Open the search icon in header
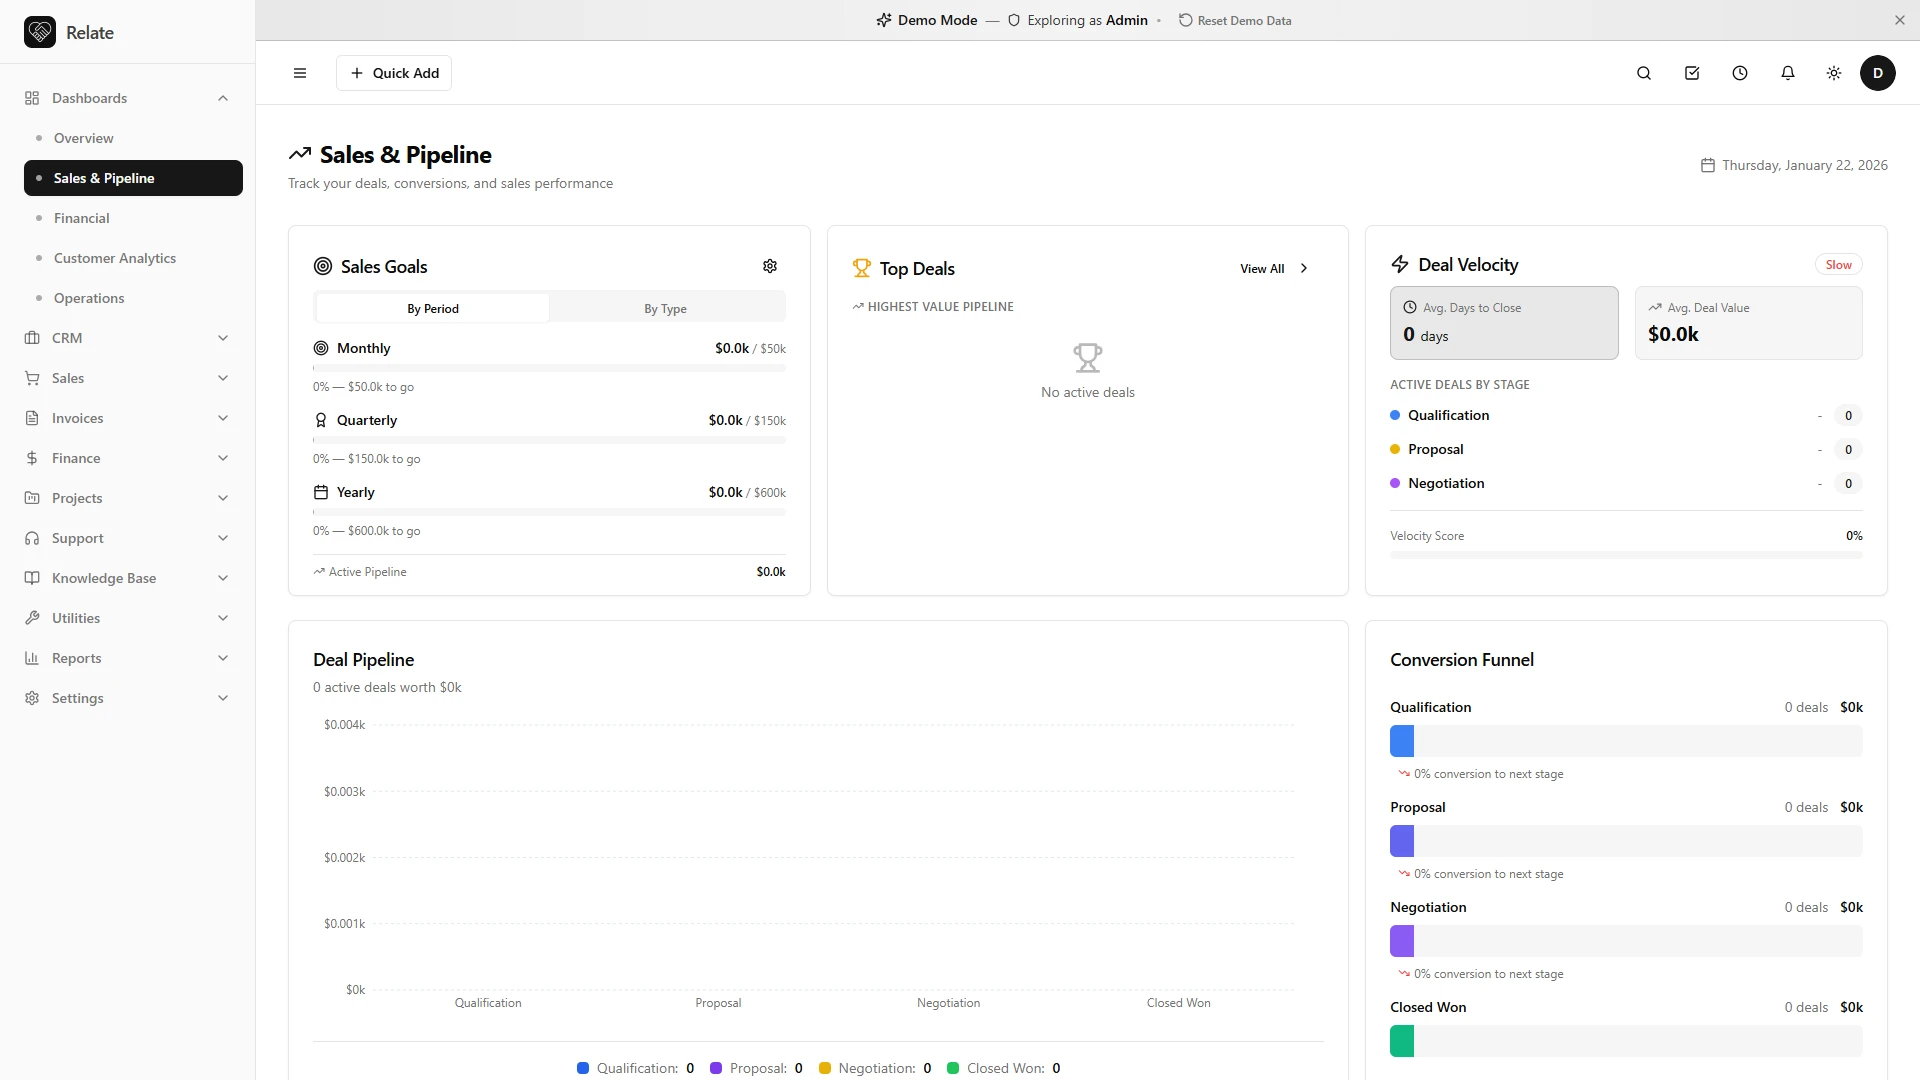This screenshot has width=1920, height=1080. pyautogui.click(x=1644, y=73)
